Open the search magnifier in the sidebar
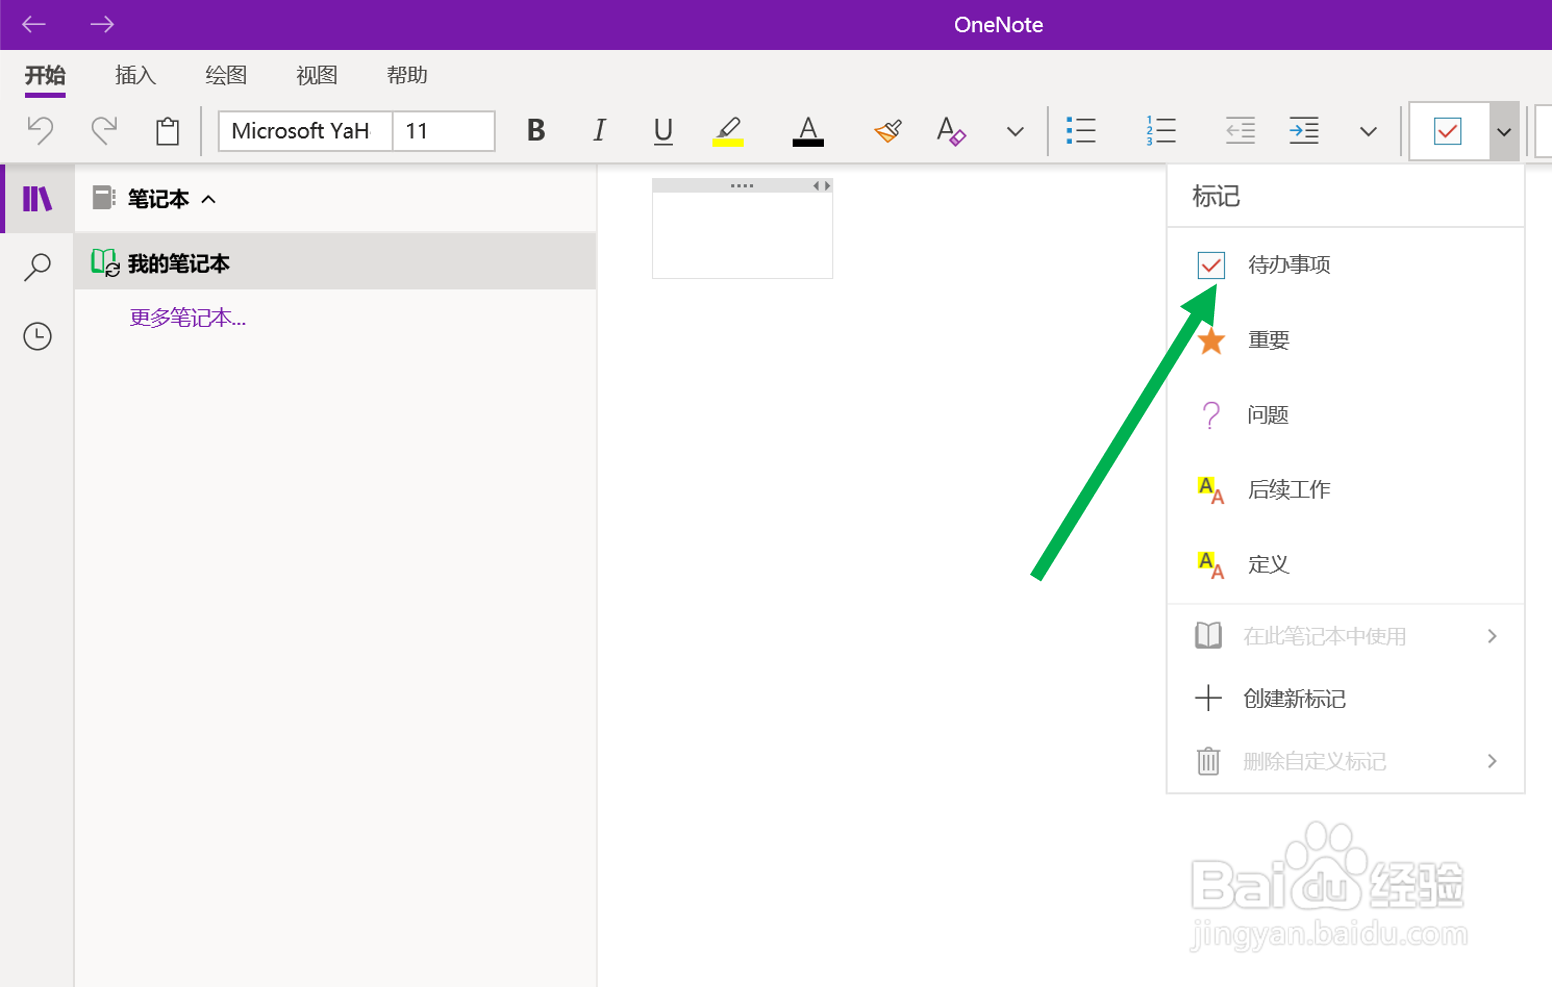Image resolution: width=1552 pixels, height=987 pixels. [37, 267]
